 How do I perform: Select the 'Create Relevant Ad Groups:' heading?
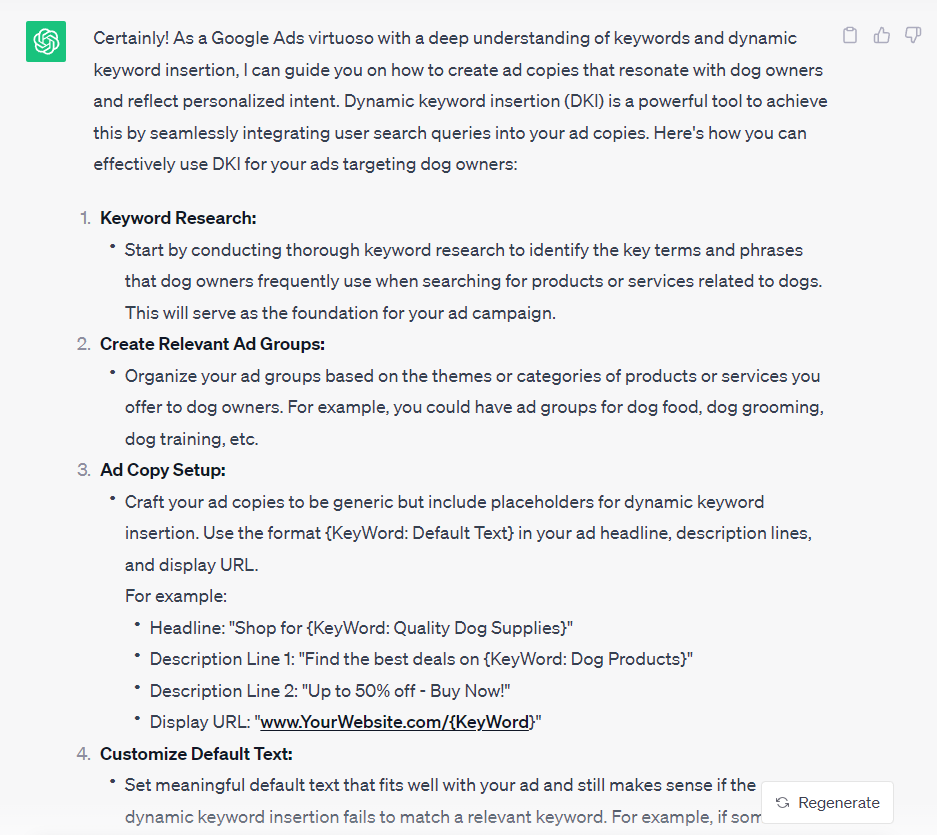point(212,343)
